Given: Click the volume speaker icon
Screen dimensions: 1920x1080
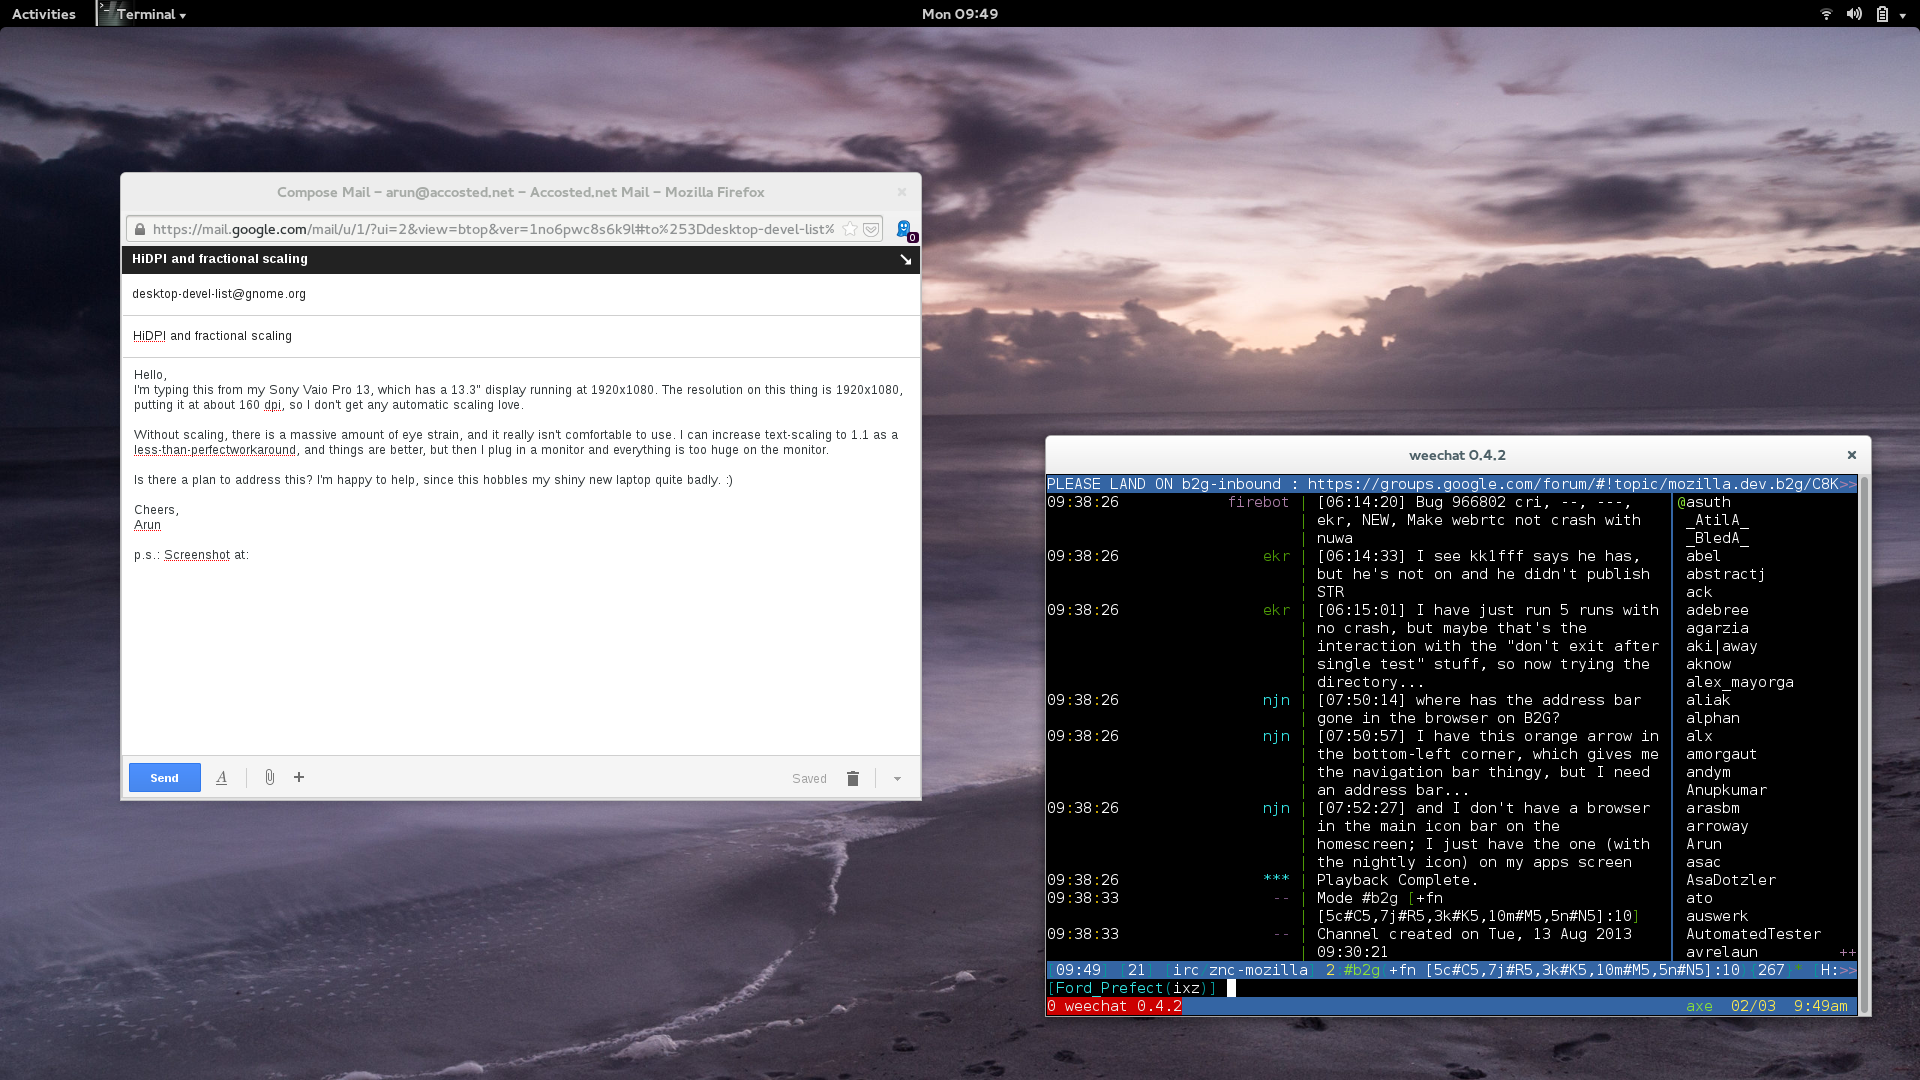Looking at the screenshot, I should pos(1854,14).
